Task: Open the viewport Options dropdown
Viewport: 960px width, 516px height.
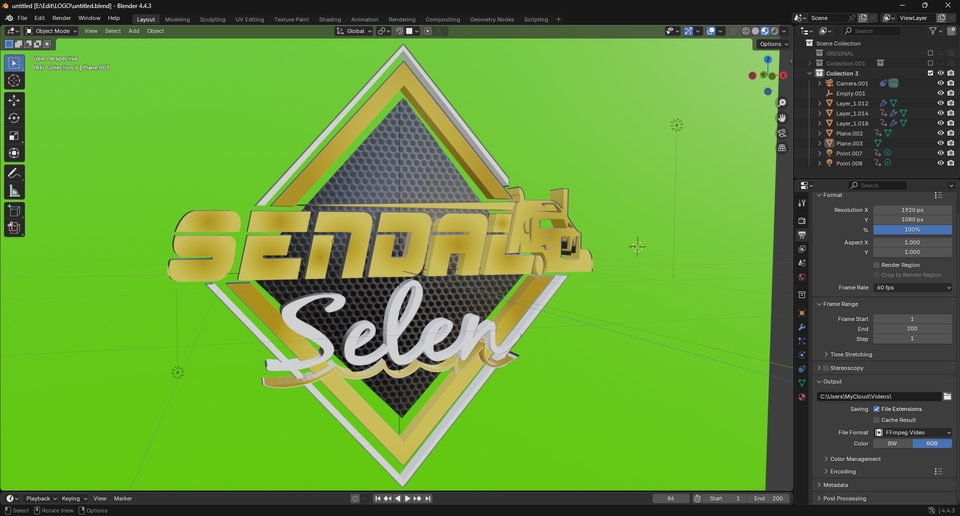Action: [773, 44]
